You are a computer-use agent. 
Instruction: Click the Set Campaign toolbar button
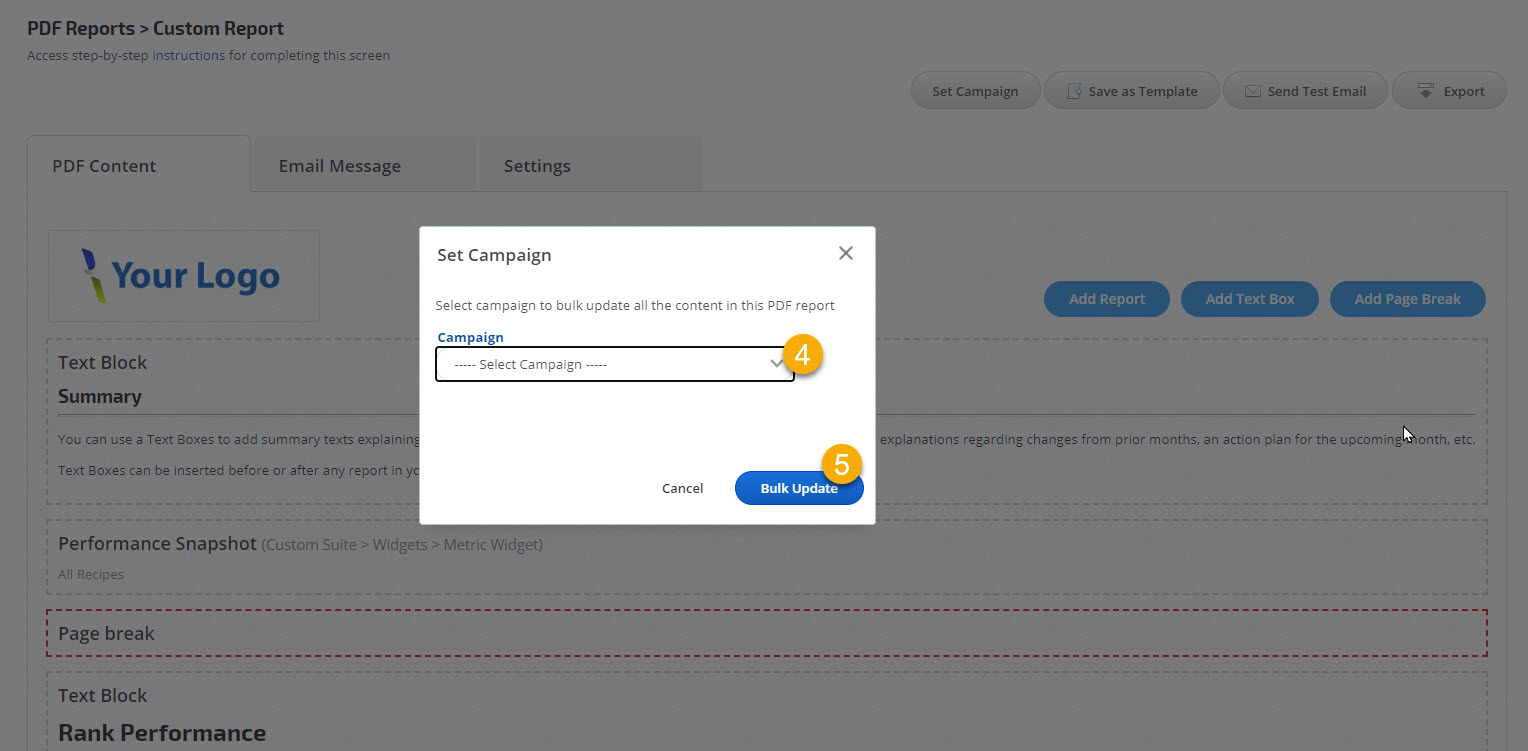(975, 91)
